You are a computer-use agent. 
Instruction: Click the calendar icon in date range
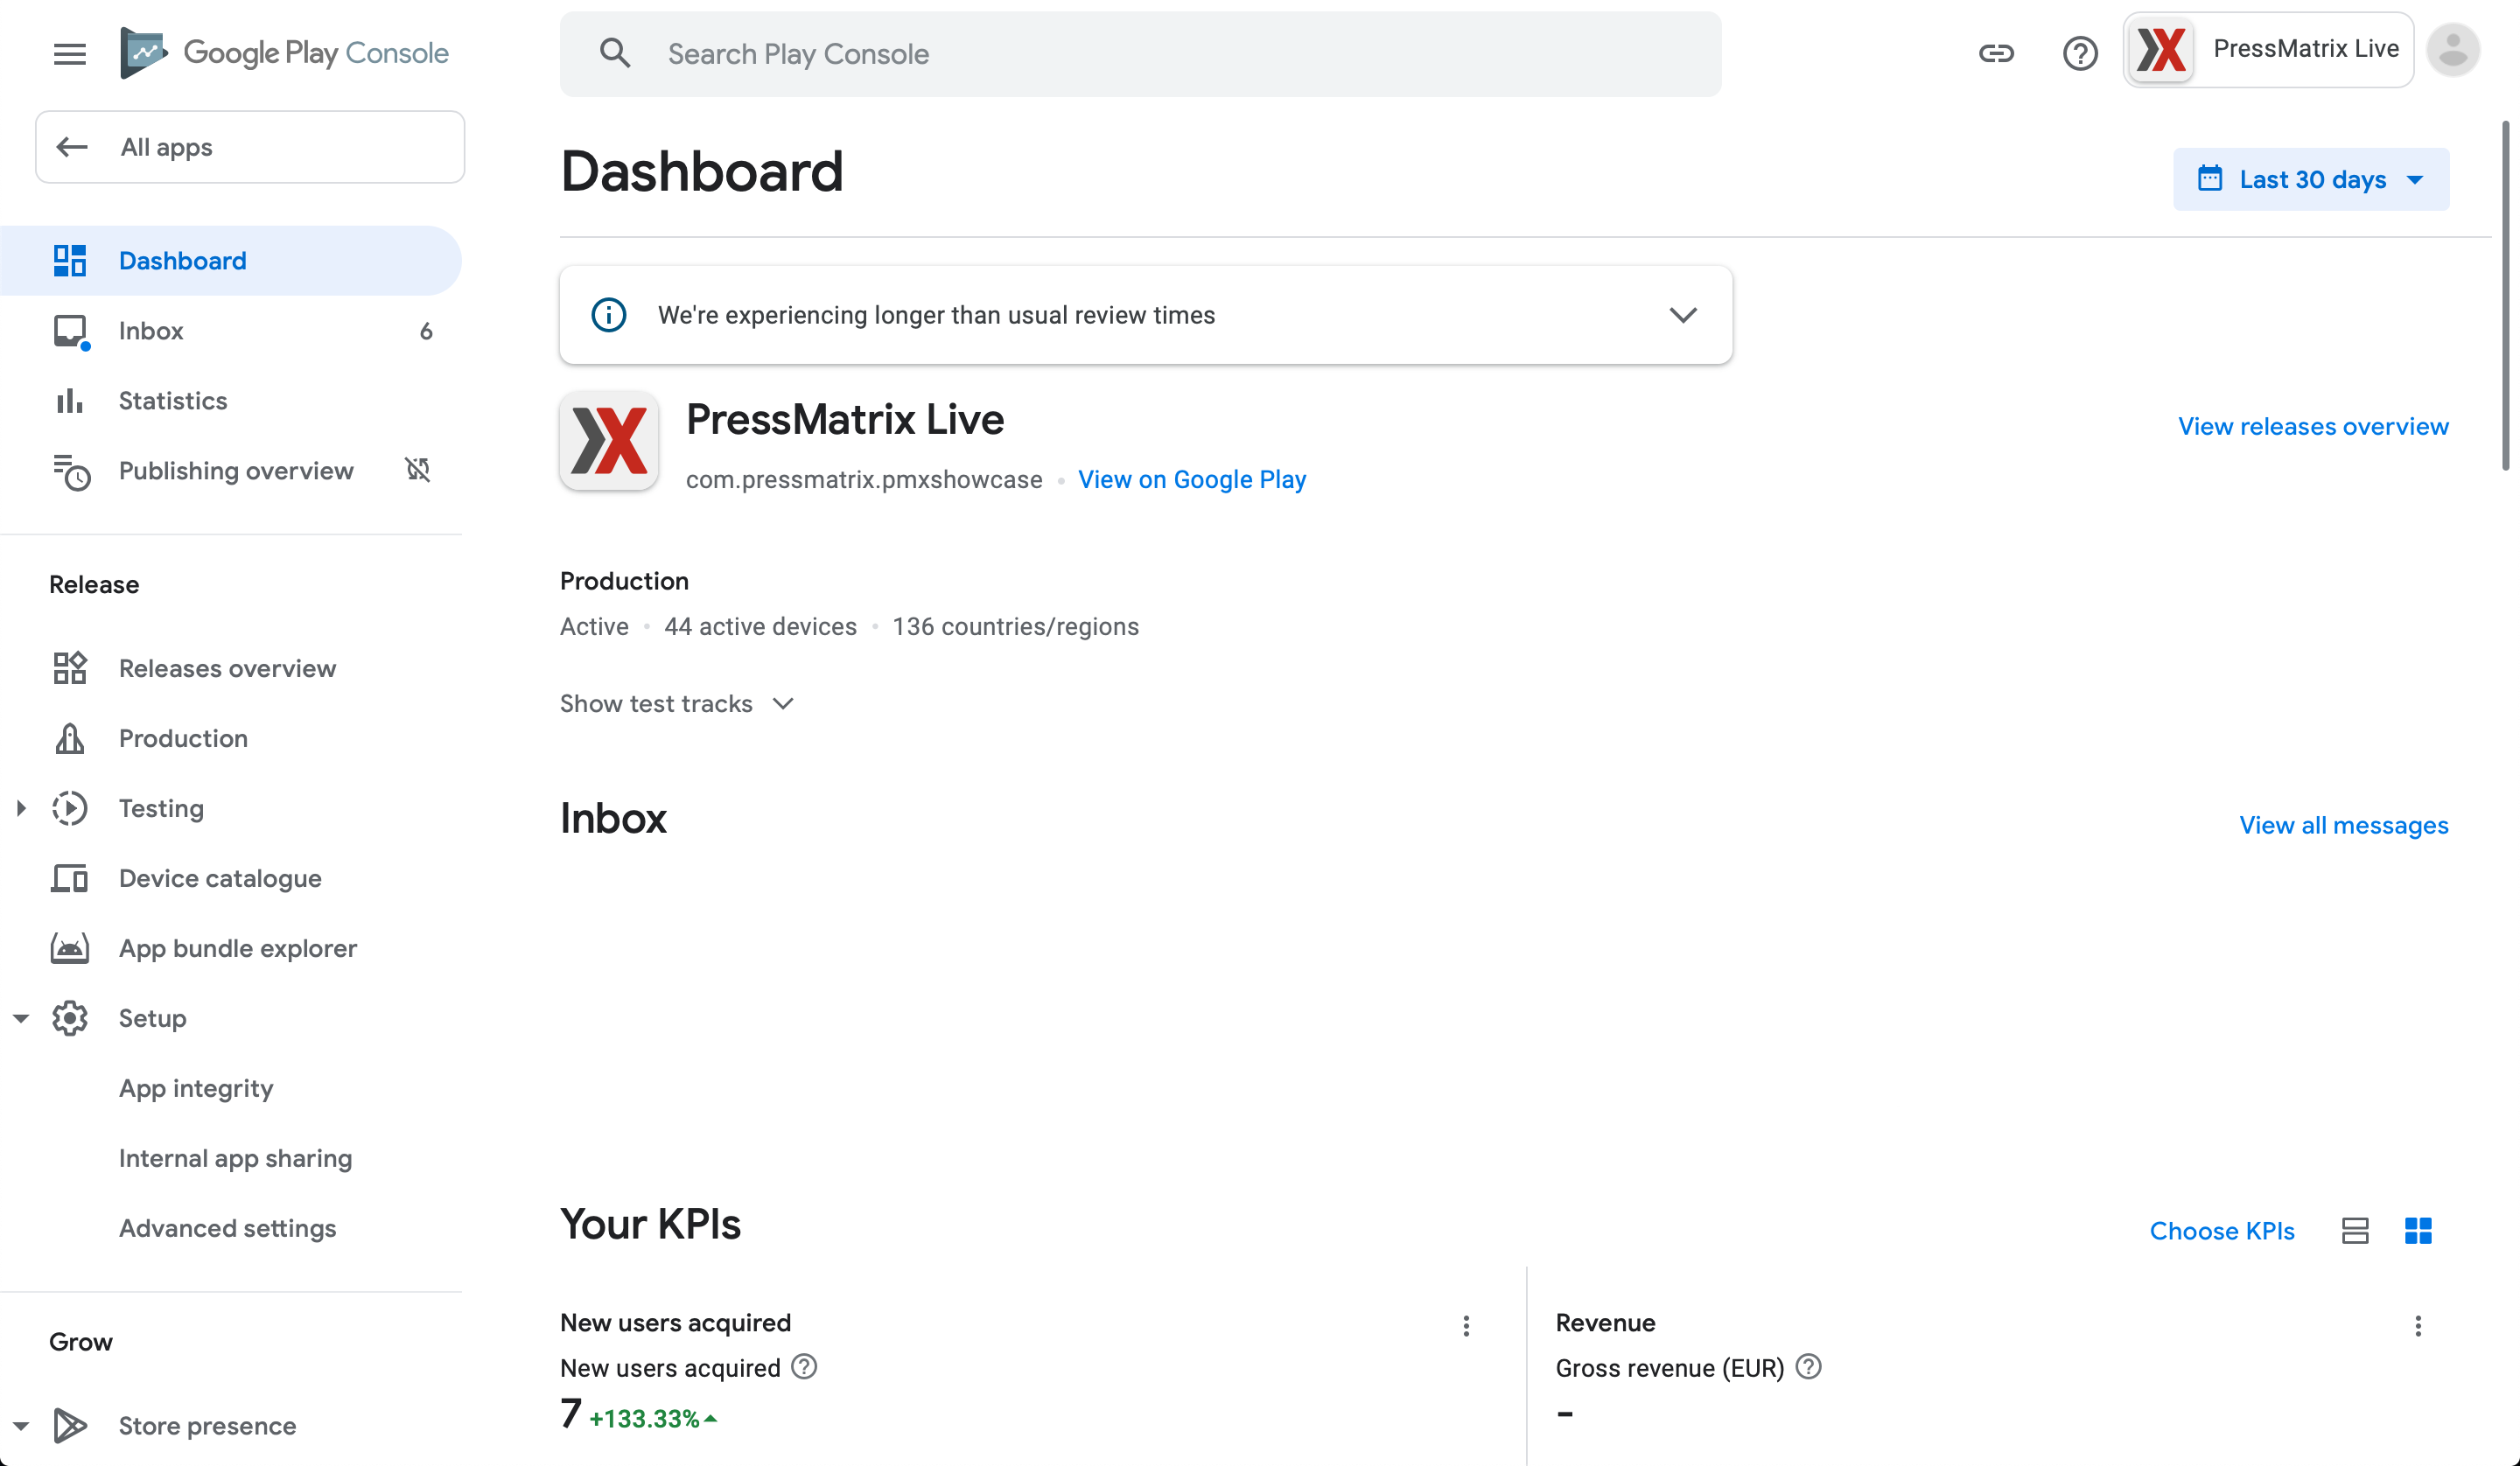tap(2210, 179)
